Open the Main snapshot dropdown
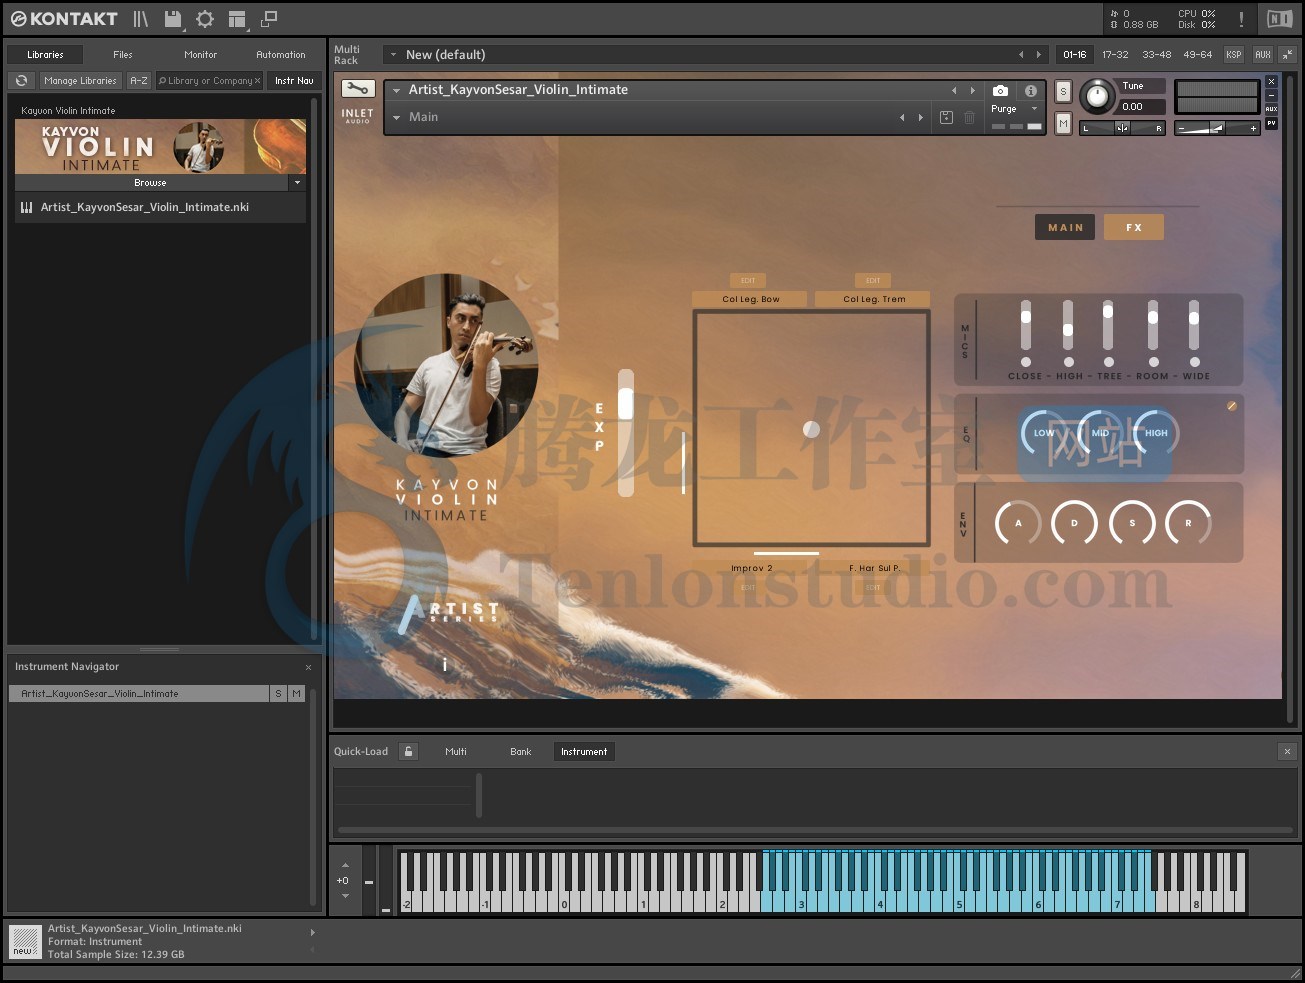 click(x=397, y=118)
